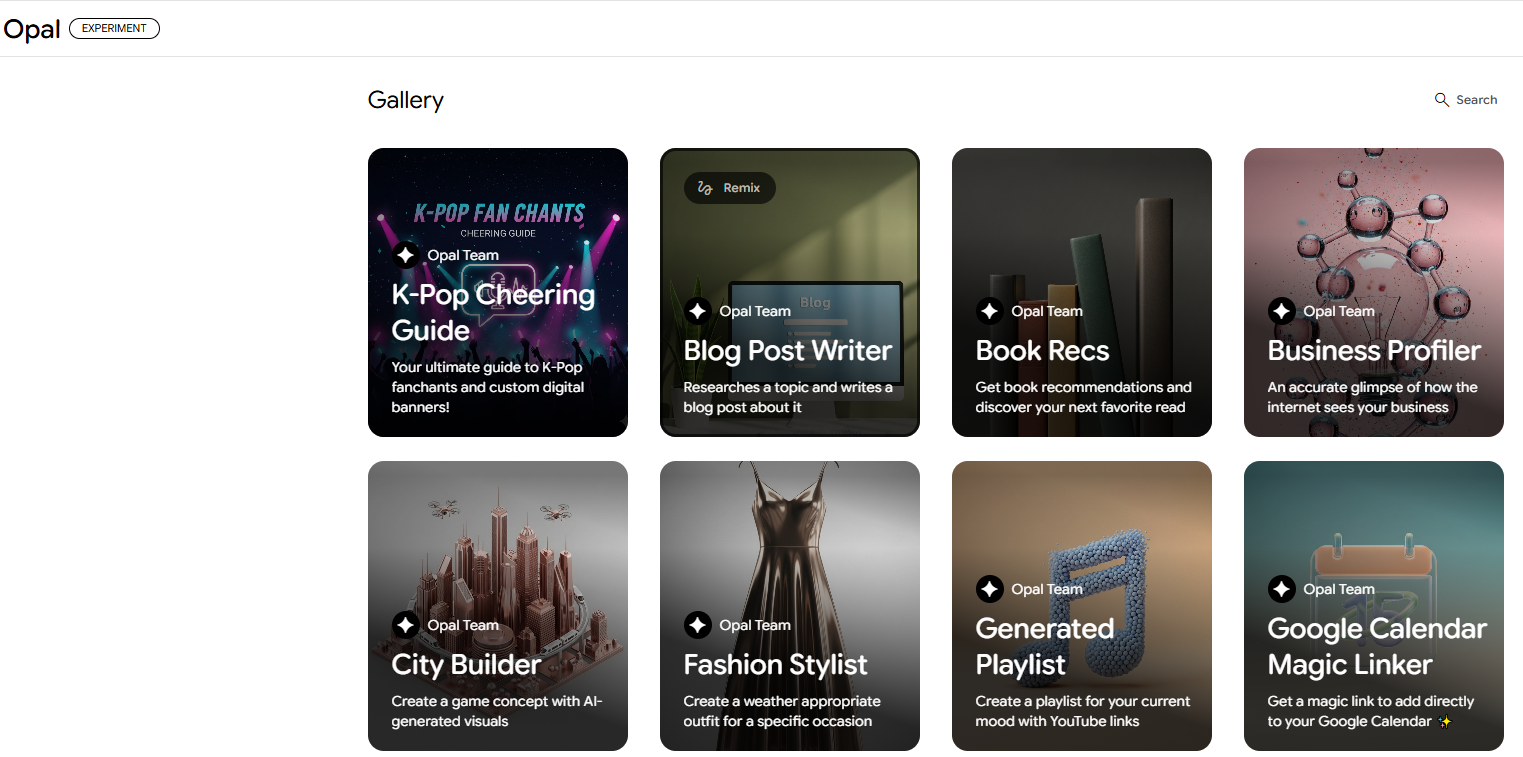Image resolution: width=1523 pixels, height=757 pixels.
Task: Click Opal Team sparkle icon on Blog Post Writer
Action: point(697,311)
